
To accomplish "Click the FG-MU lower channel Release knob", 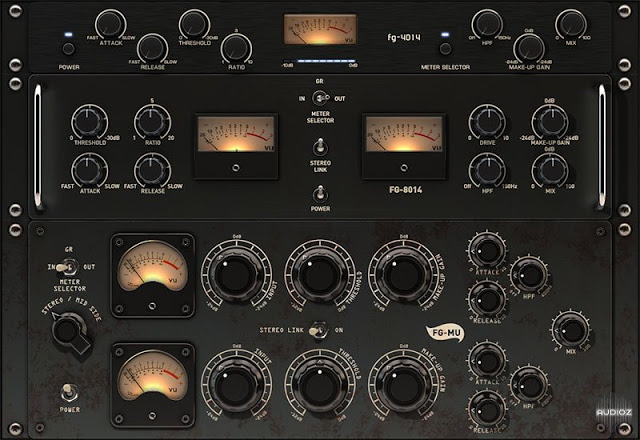I will (x=487, y=409).
